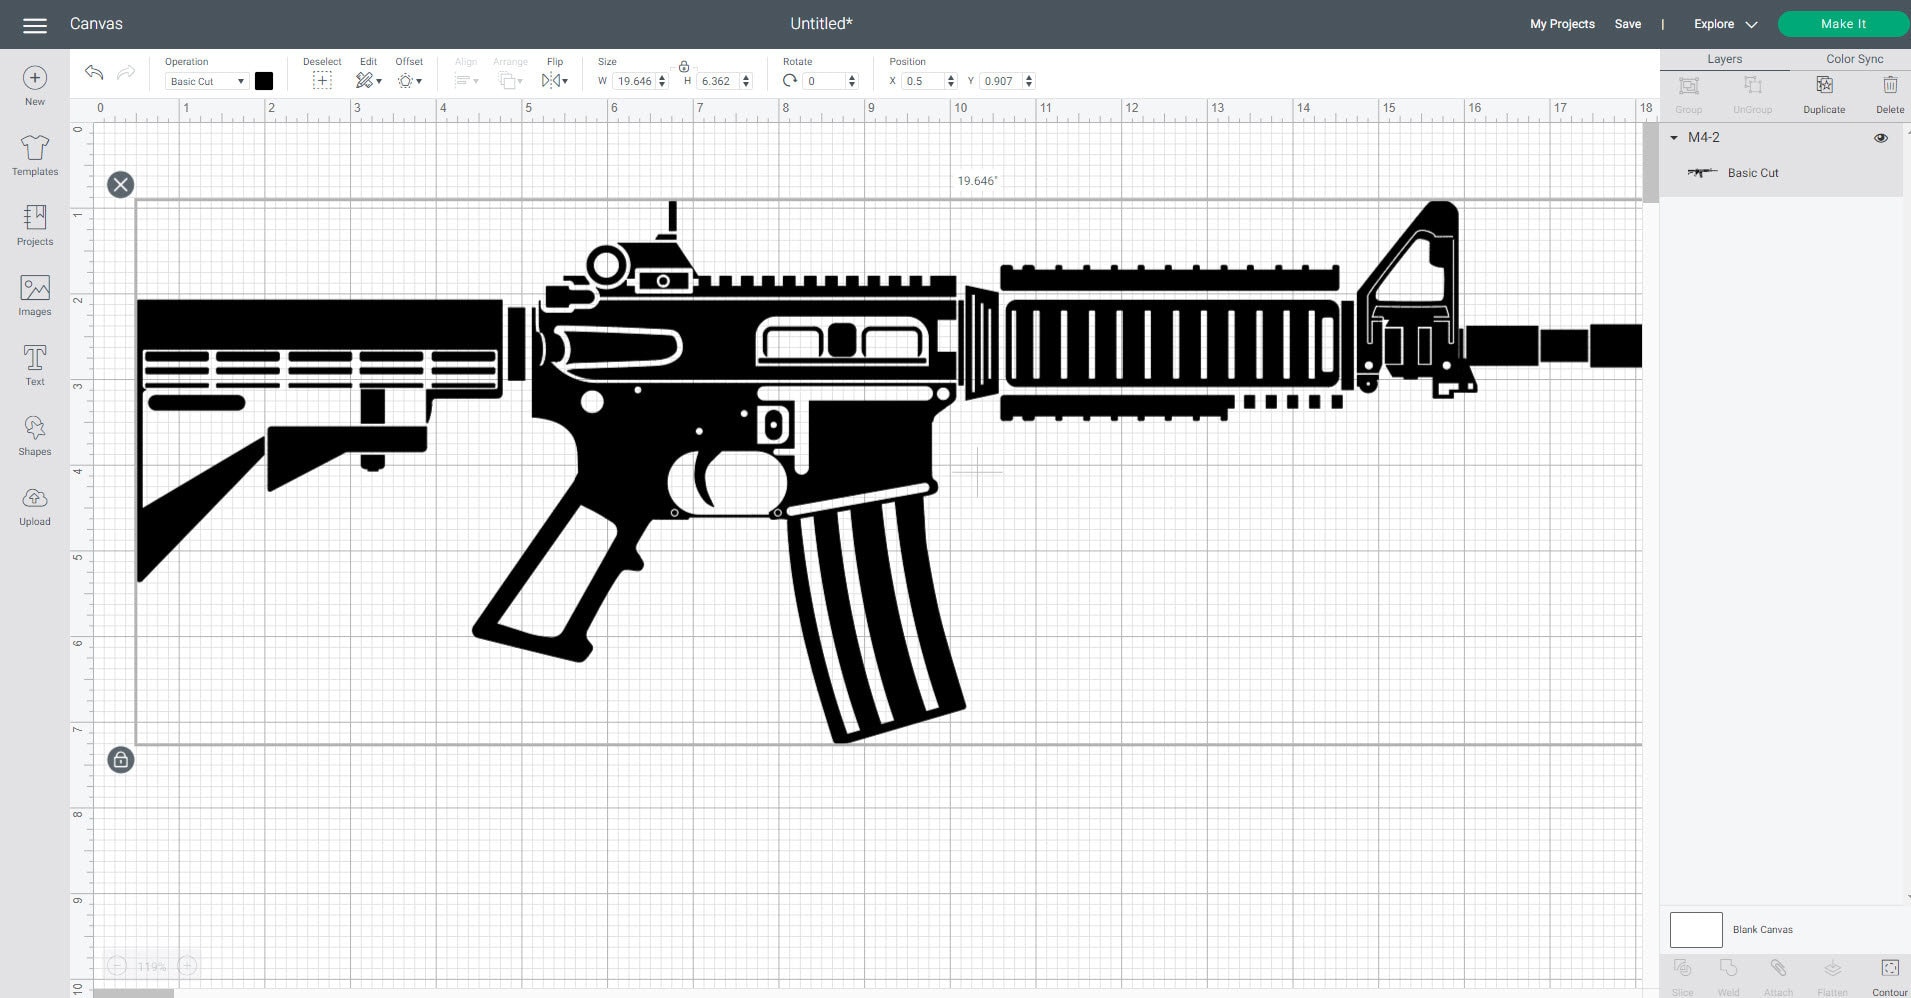Screen dimensions: 1911x998
Task: Duplicate the selected layer
Action: coord(1823,92)
